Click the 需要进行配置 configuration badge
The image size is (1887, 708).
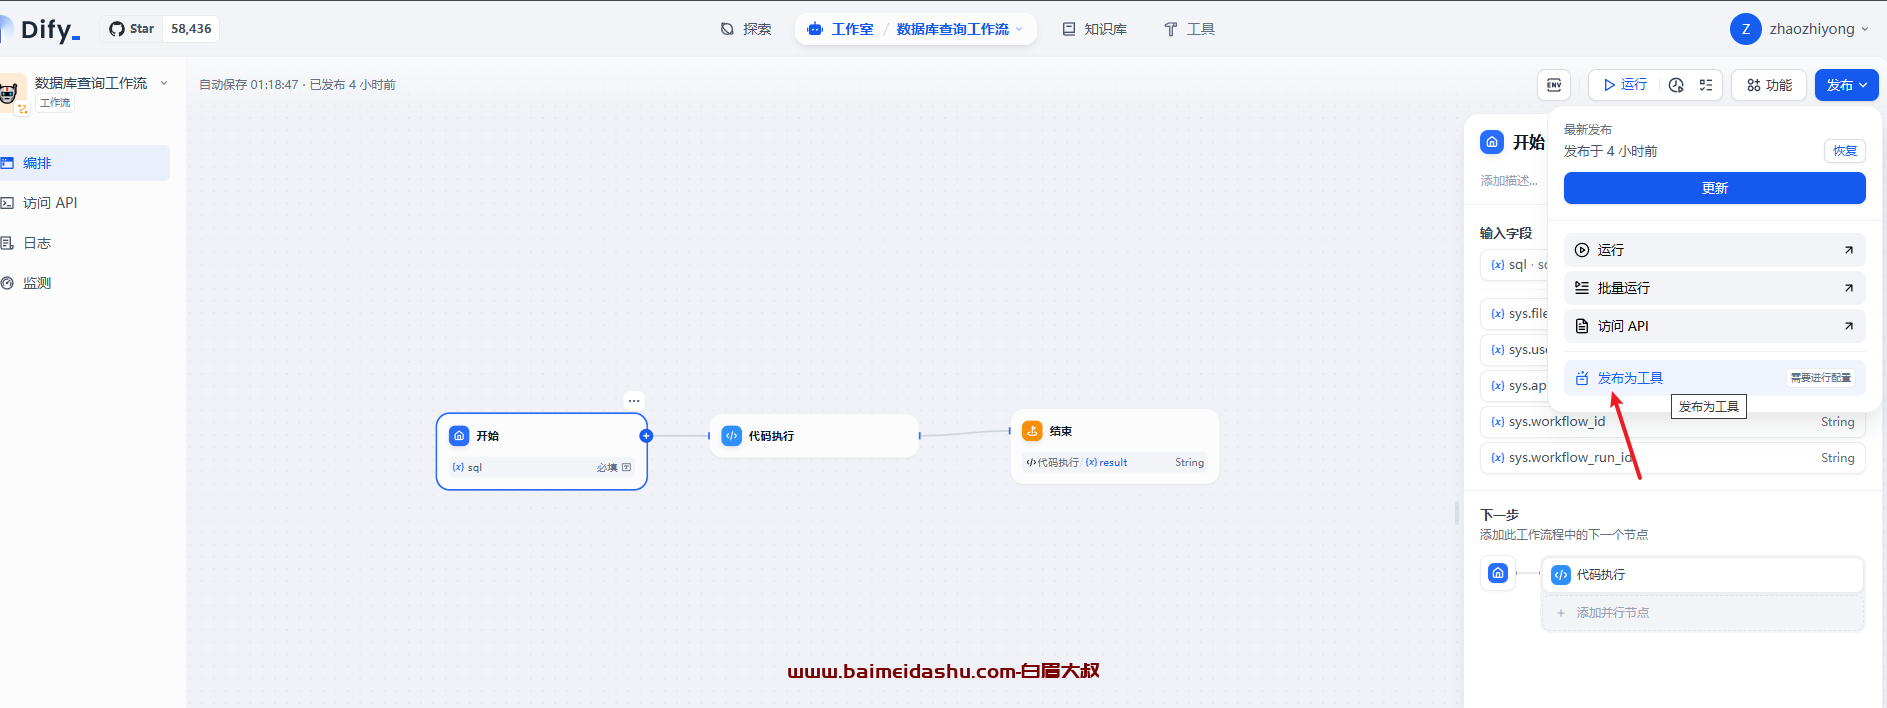(1820, 378)
